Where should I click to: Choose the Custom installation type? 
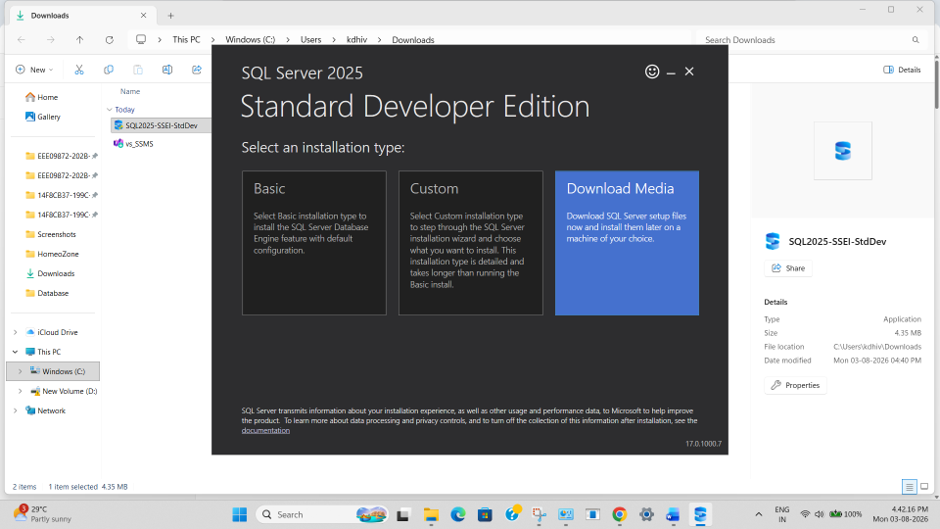click(471, 243)
